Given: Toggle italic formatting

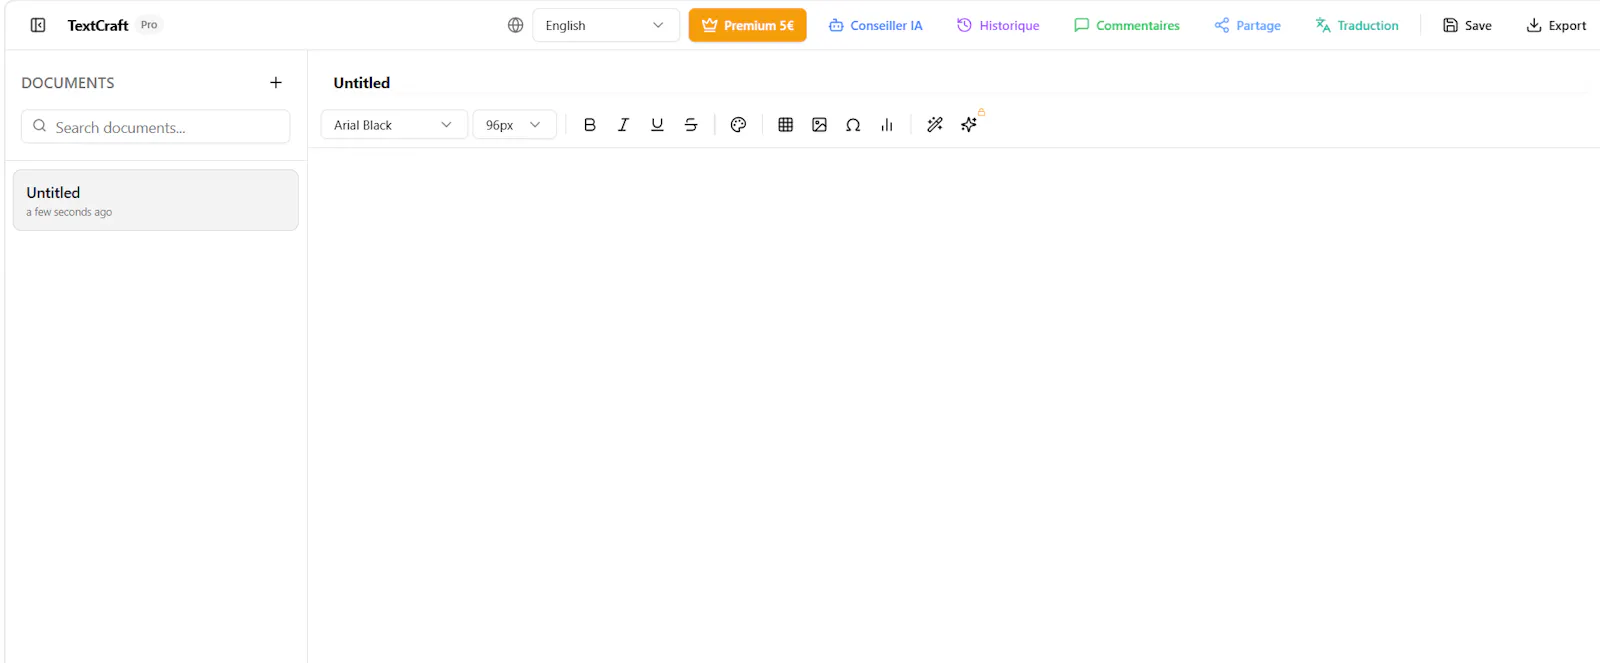Looking at the screenshot, I should click(x=623, y=125).
